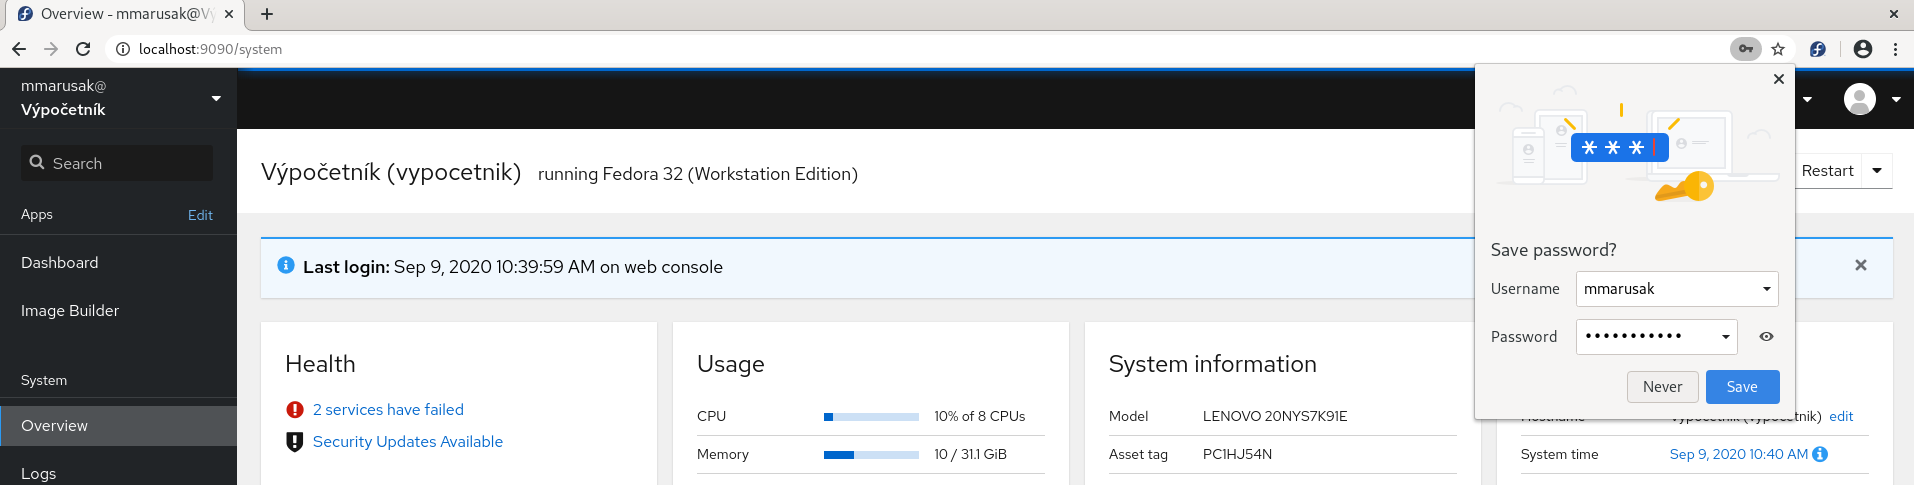
Task: Click Edit next to Apps
Action: click(x=200, y=215)
